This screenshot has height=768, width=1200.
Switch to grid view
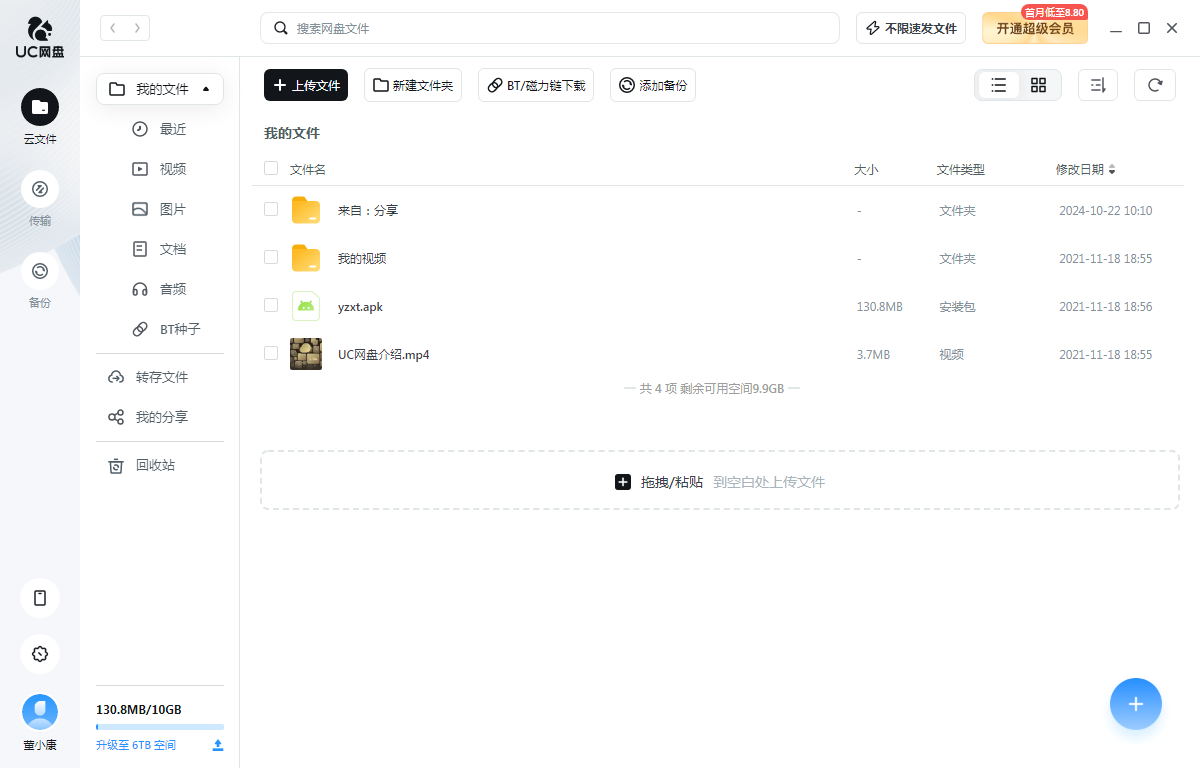pos(1038,85)
